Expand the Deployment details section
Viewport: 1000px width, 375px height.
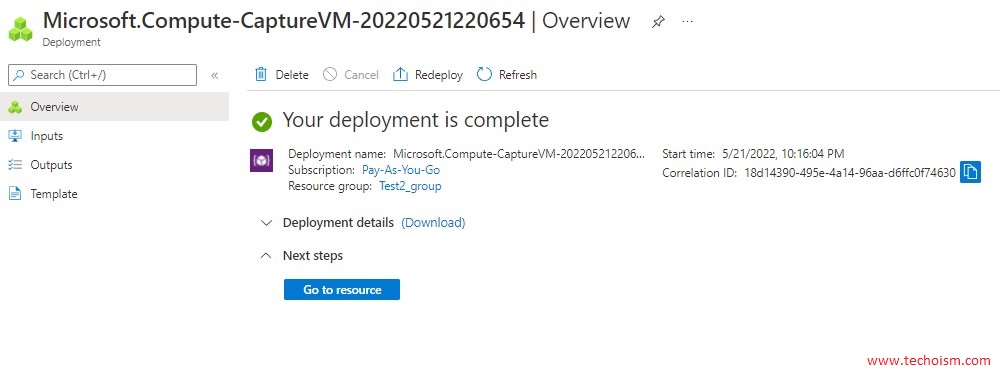(266, 223)
